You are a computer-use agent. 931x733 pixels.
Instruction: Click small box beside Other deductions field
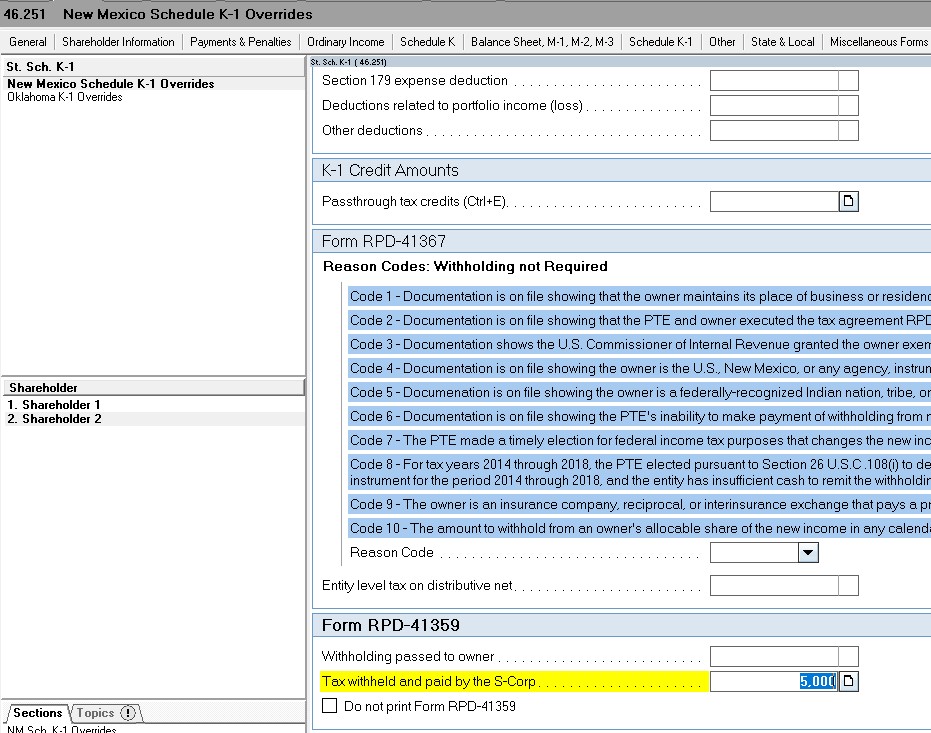click(x=848, y=131)
